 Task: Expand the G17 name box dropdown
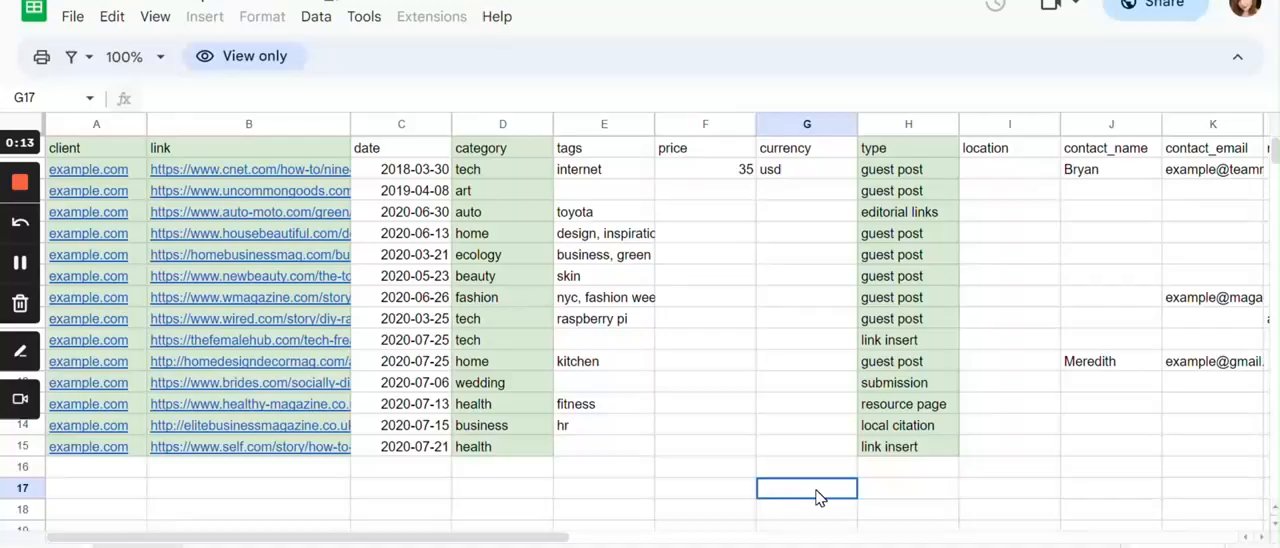(89, 98)
